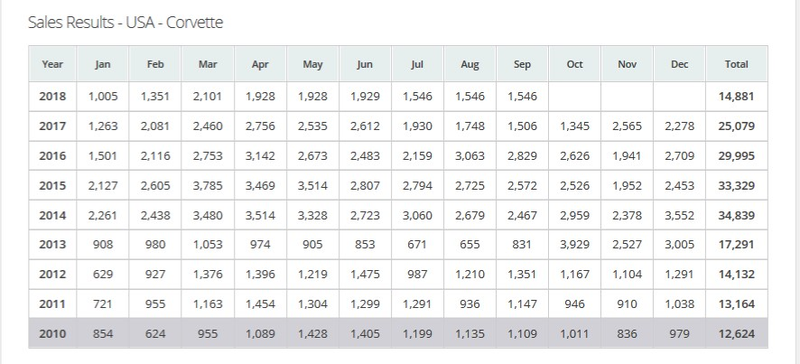Select the Dec column header
800x364 pixels.
pos(679,64)
